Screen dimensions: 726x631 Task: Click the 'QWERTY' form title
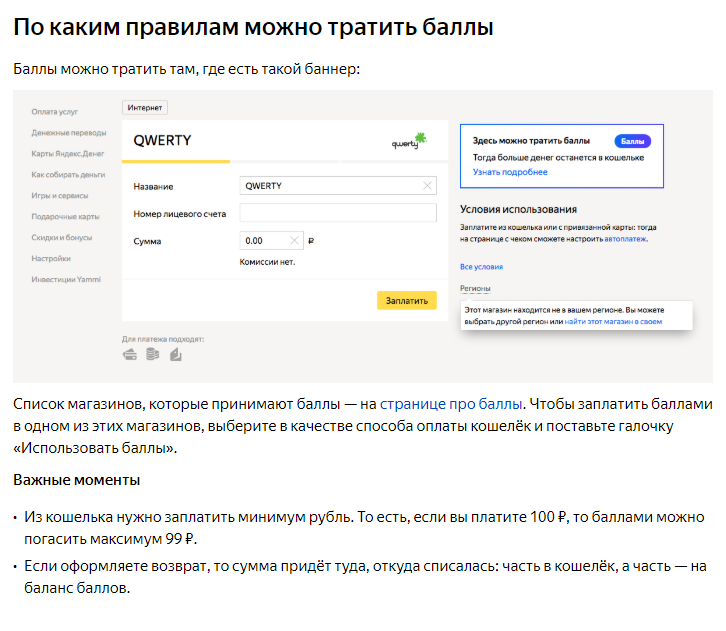click(162, 140)
